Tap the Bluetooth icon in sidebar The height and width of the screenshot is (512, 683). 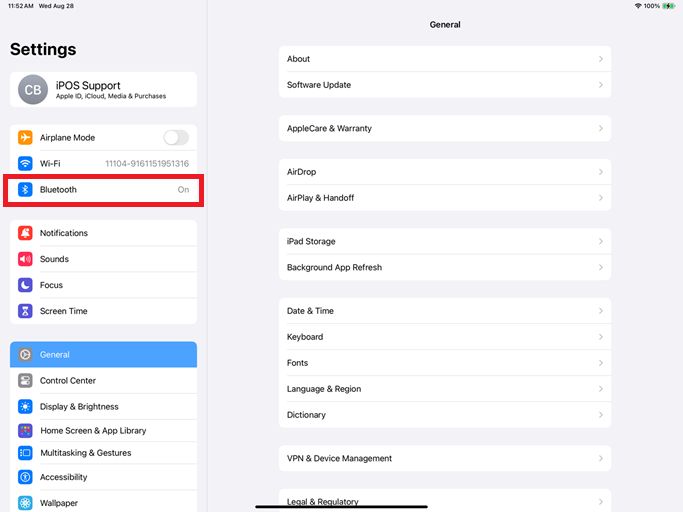click(25, 190)
